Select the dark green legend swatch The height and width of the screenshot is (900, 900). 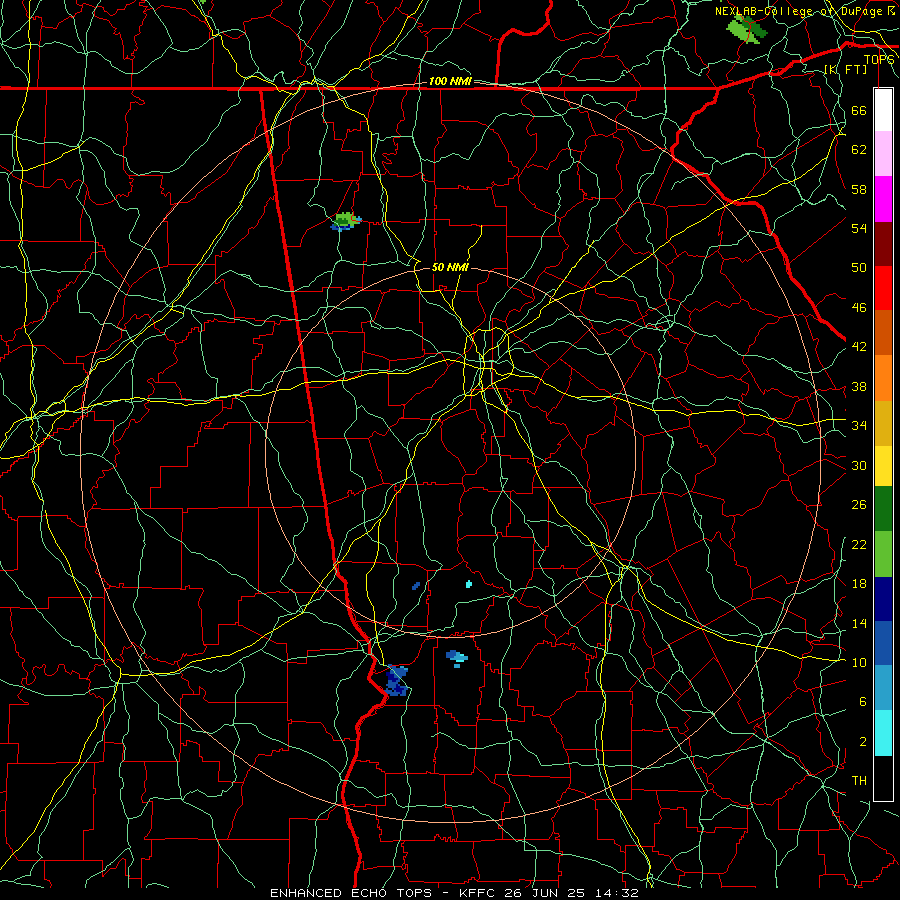point(883,509)
